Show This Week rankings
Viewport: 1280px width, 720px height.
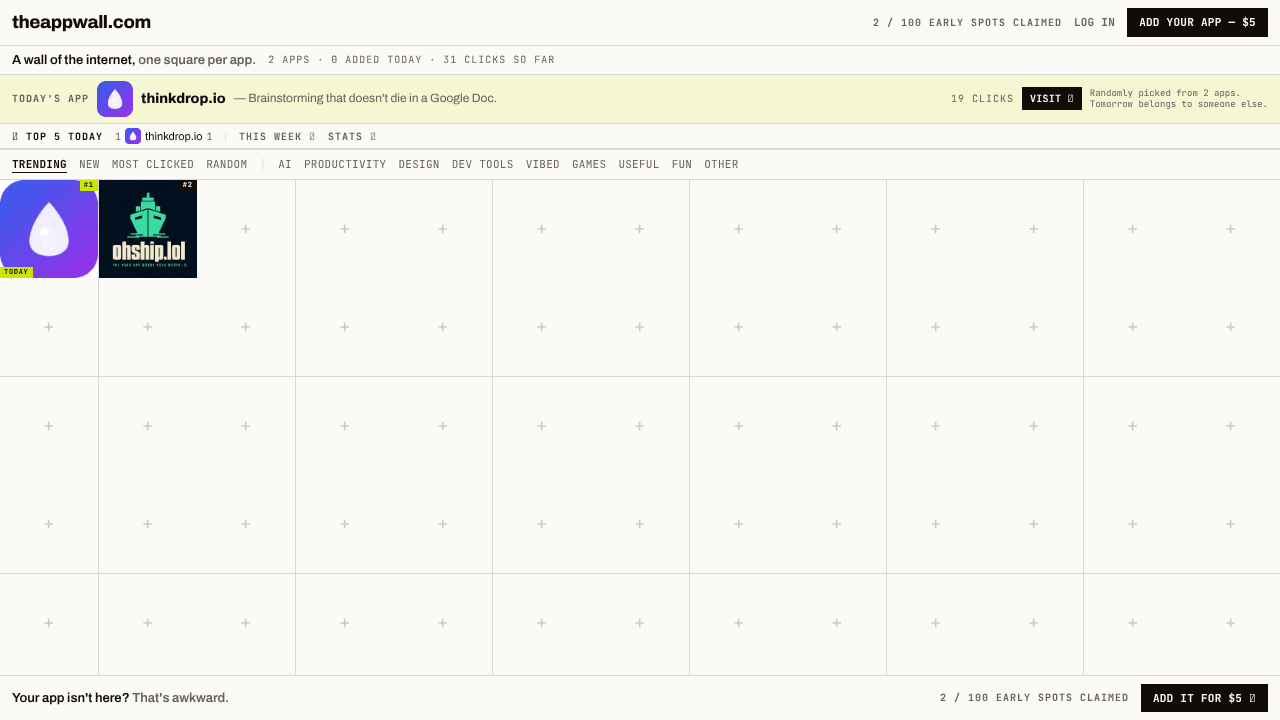pyautogui.click(x=277, y=136)
